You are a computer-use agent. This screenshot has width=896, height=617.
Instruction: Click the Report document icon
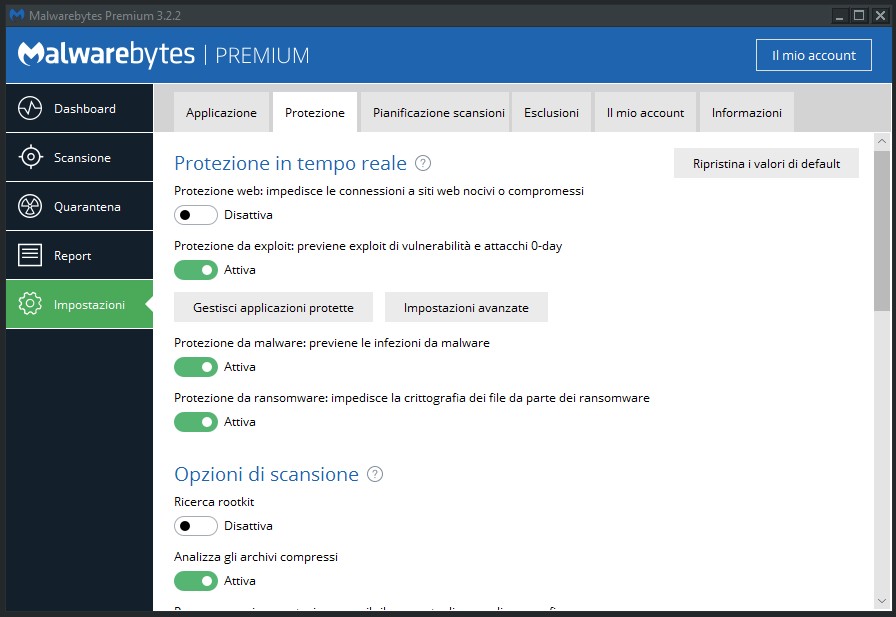pos(30,255)
